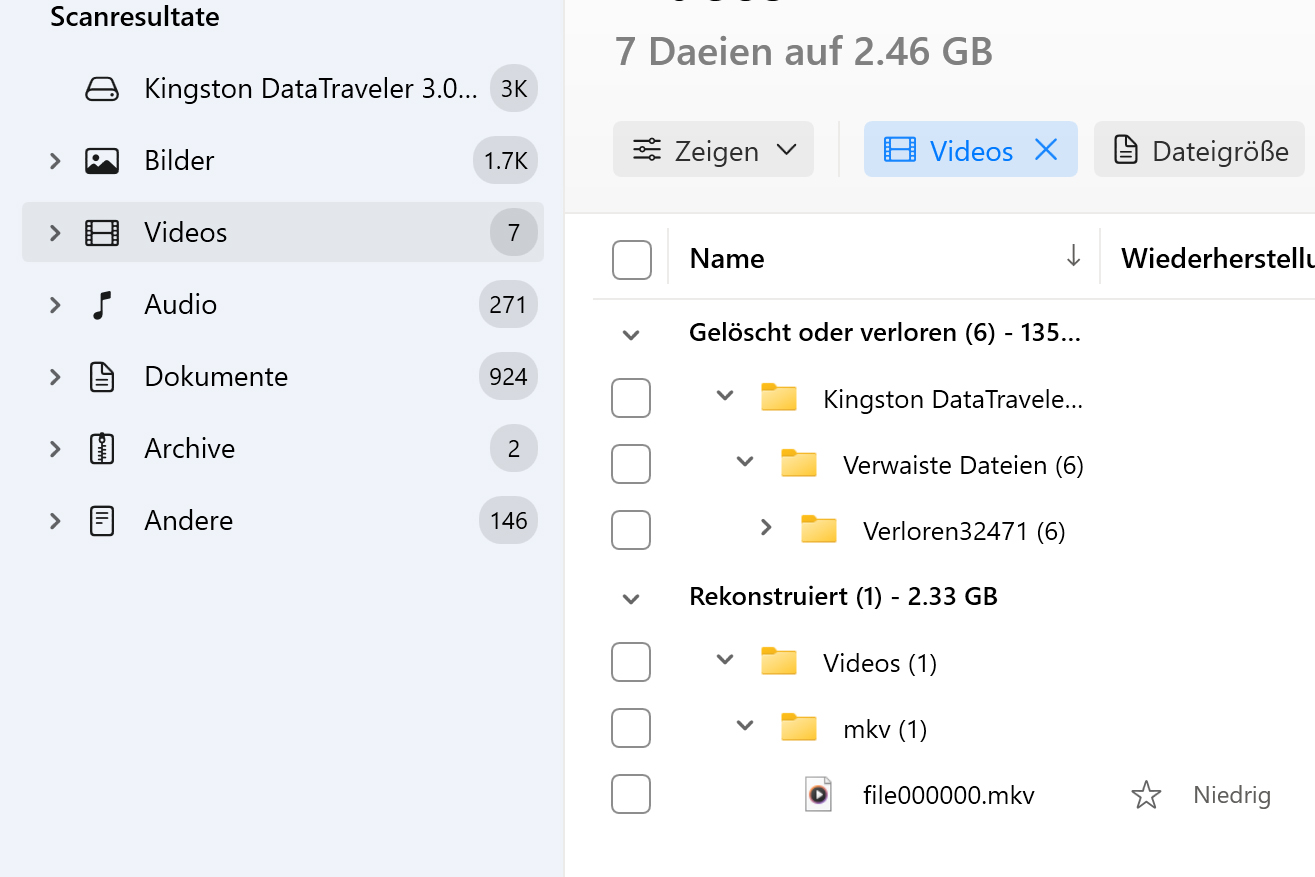Check the mkv (1) folder checkbox
Image resolution: width=1315 pixels, height=877 pixels.
630,728
